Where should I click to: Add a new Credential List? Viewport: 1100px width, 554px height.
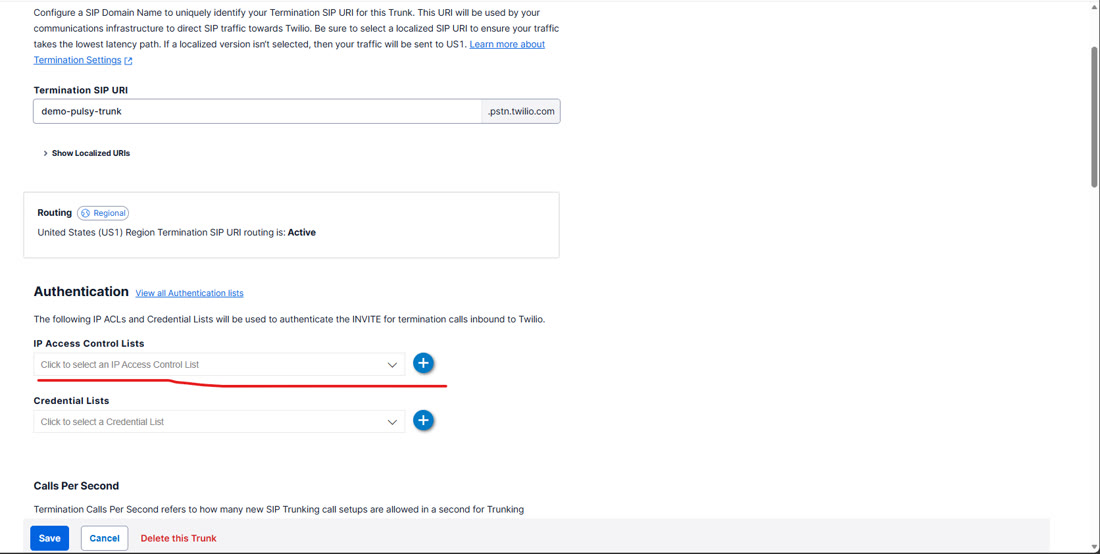pos(423,421)
